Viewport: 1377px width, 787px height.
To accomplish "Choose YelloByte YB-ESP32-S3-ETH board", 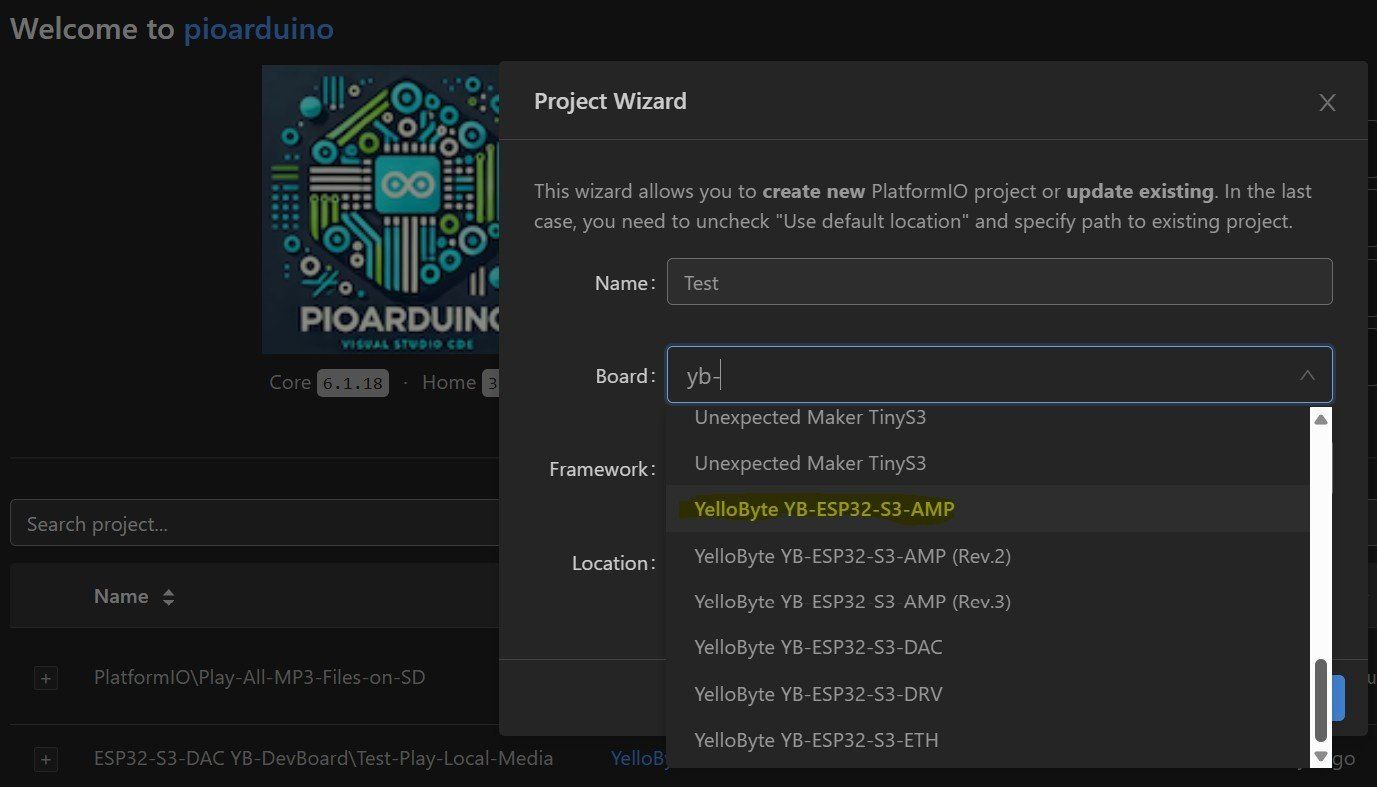I will coord(987,740).
